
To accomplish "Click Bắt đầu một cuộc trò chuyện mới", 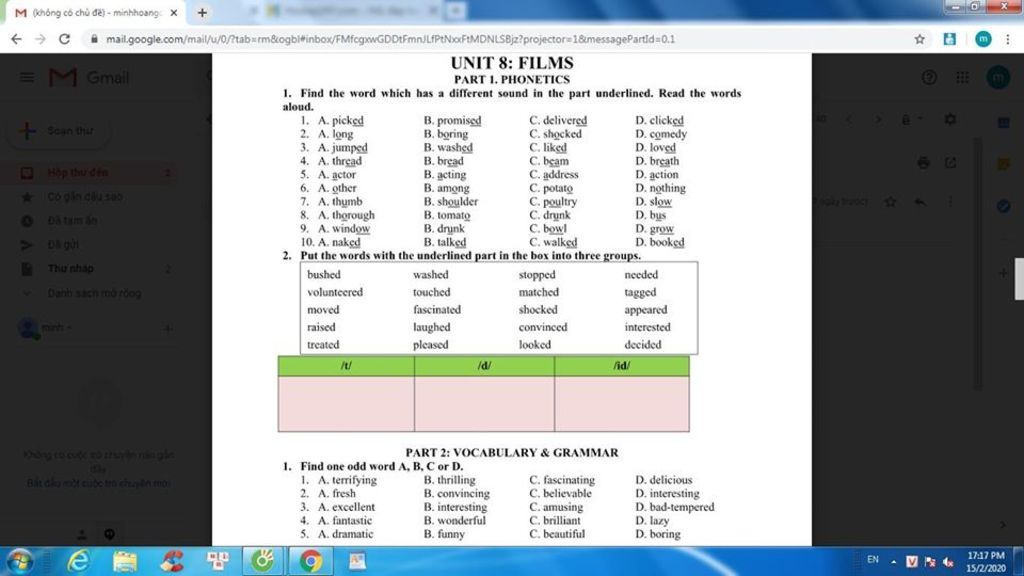I will click(x=99, y=483).
